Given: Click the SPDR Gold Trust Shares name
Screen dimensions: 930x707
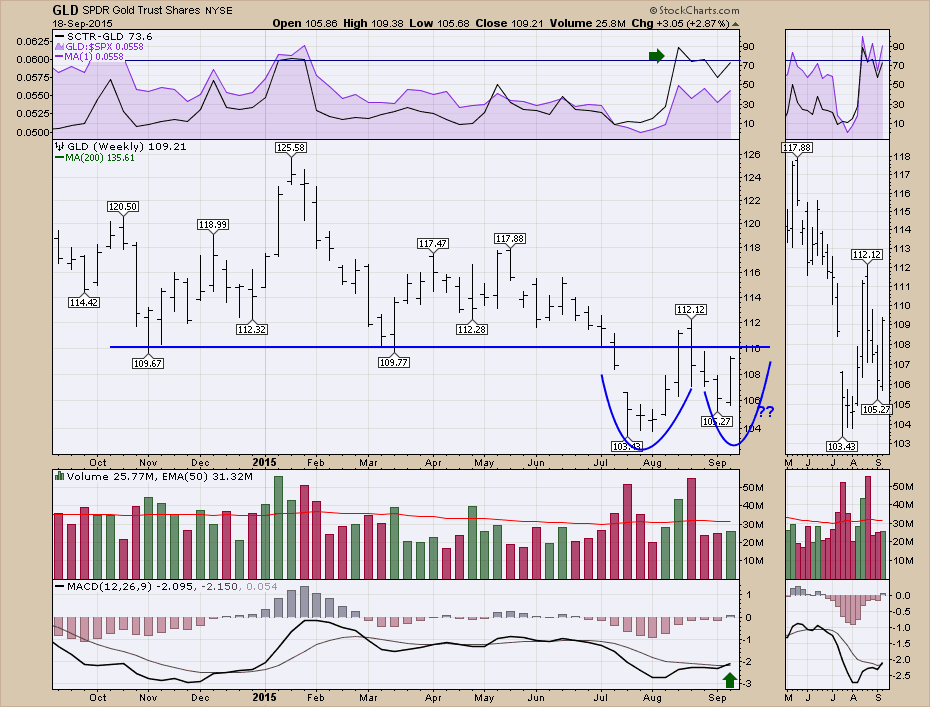Looking at the screenshot, I should [x=141, y=11].
